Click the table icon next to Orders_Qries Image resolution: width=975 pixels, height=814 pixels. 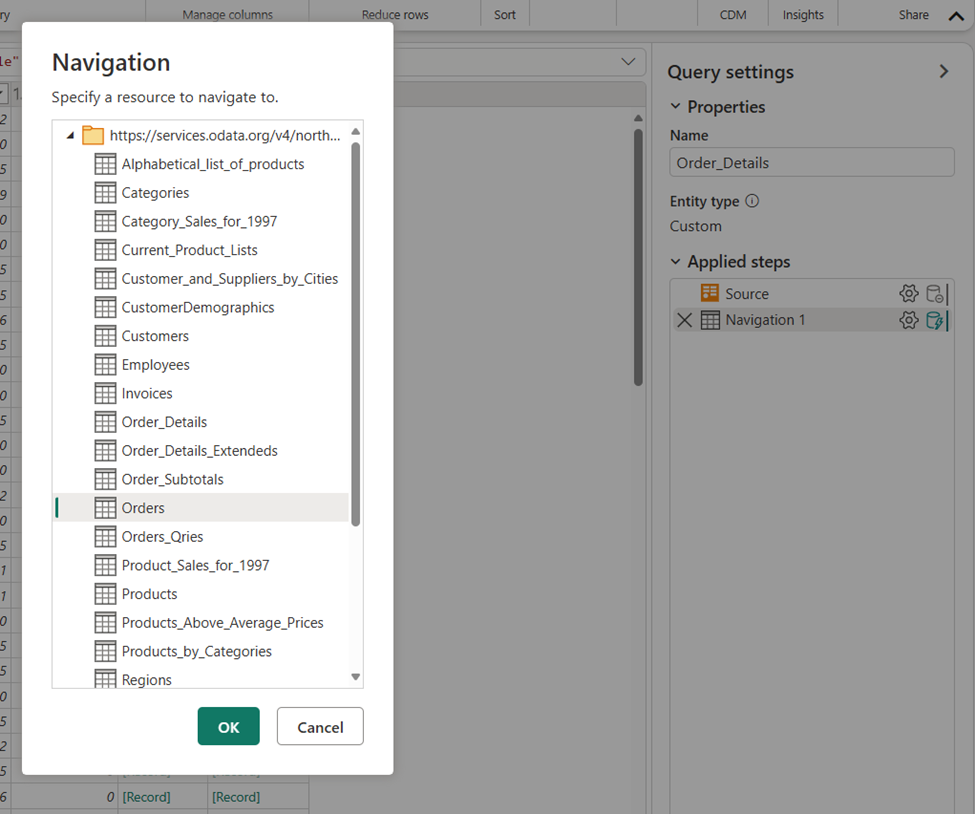(105, 536)
